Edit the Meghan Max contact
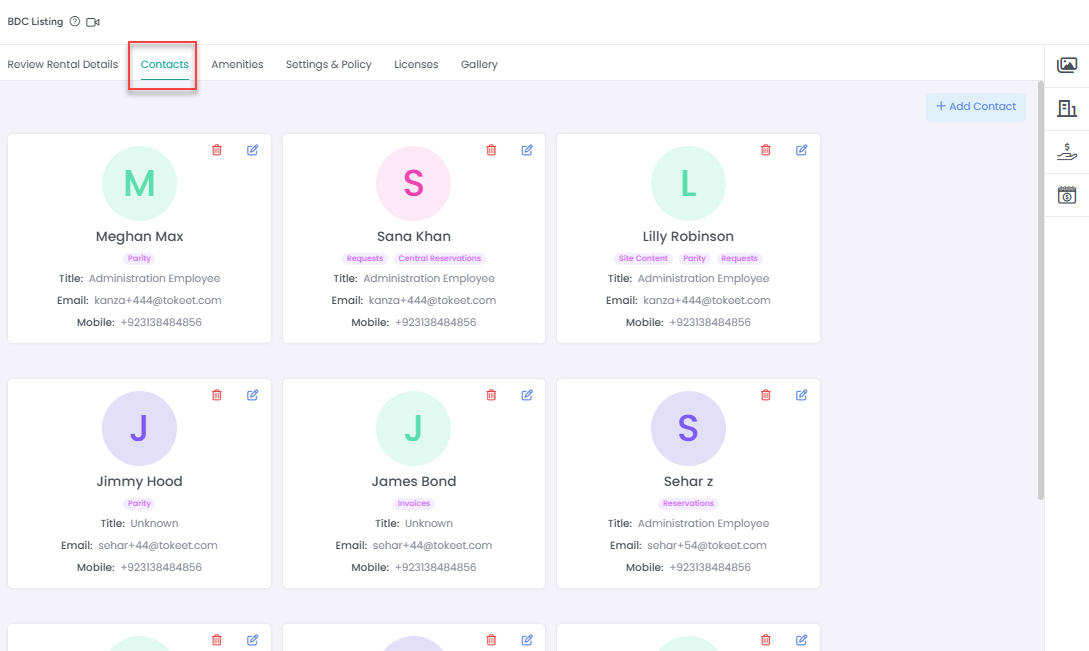1089x651 pixels. (253, 150)
